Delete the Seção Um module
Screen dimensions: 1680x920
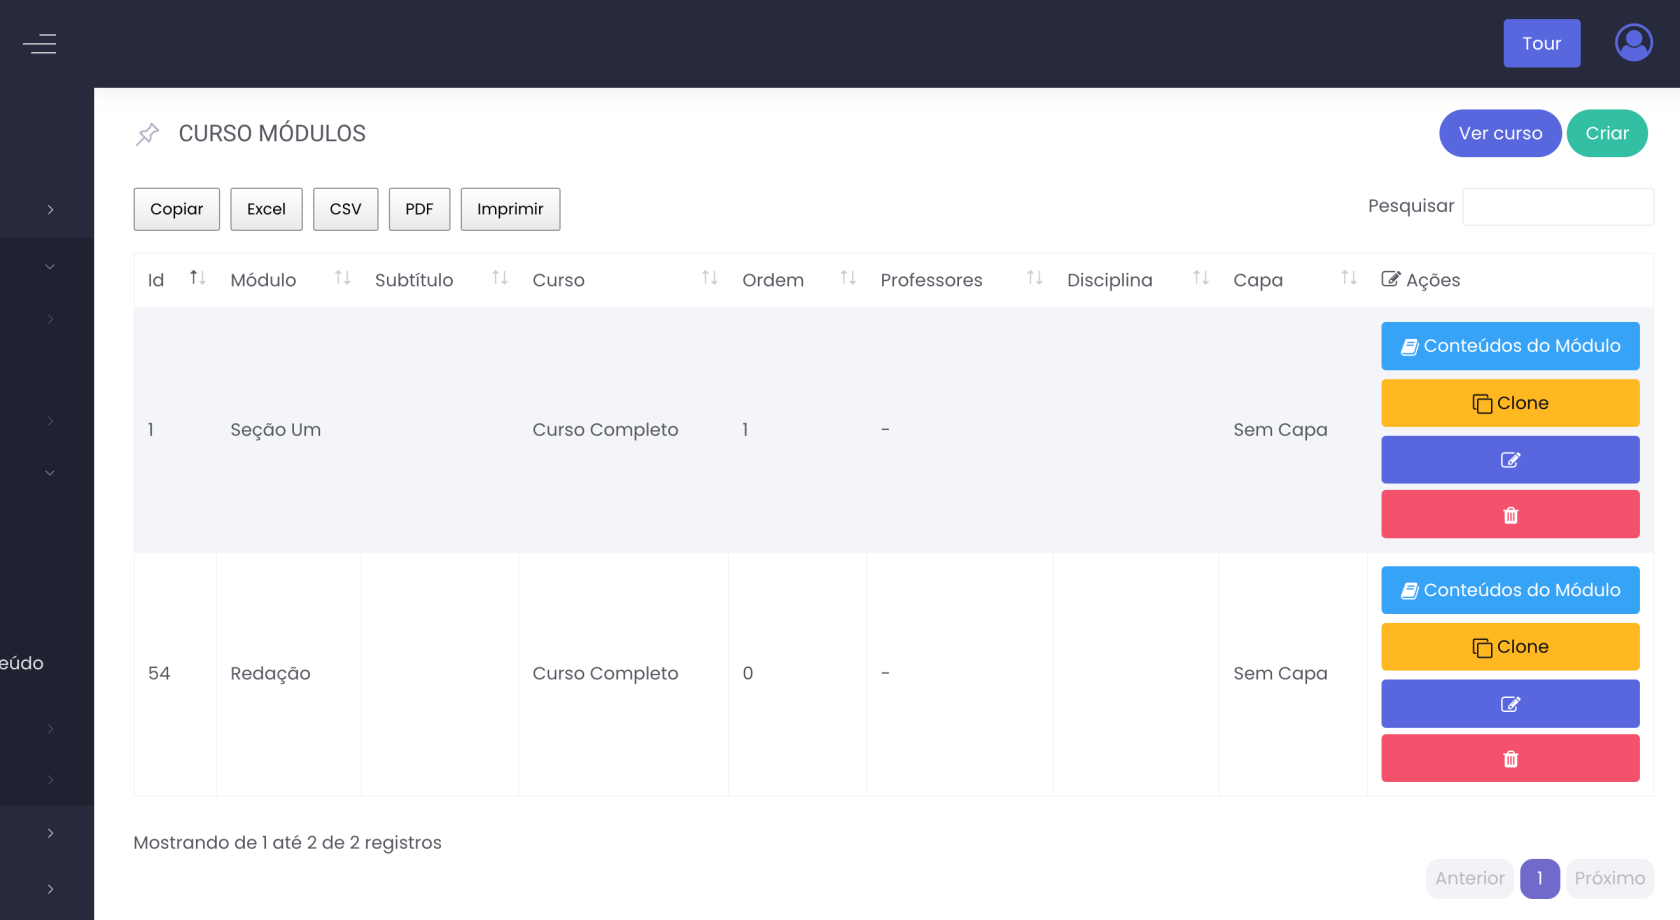click(1510, 515)
